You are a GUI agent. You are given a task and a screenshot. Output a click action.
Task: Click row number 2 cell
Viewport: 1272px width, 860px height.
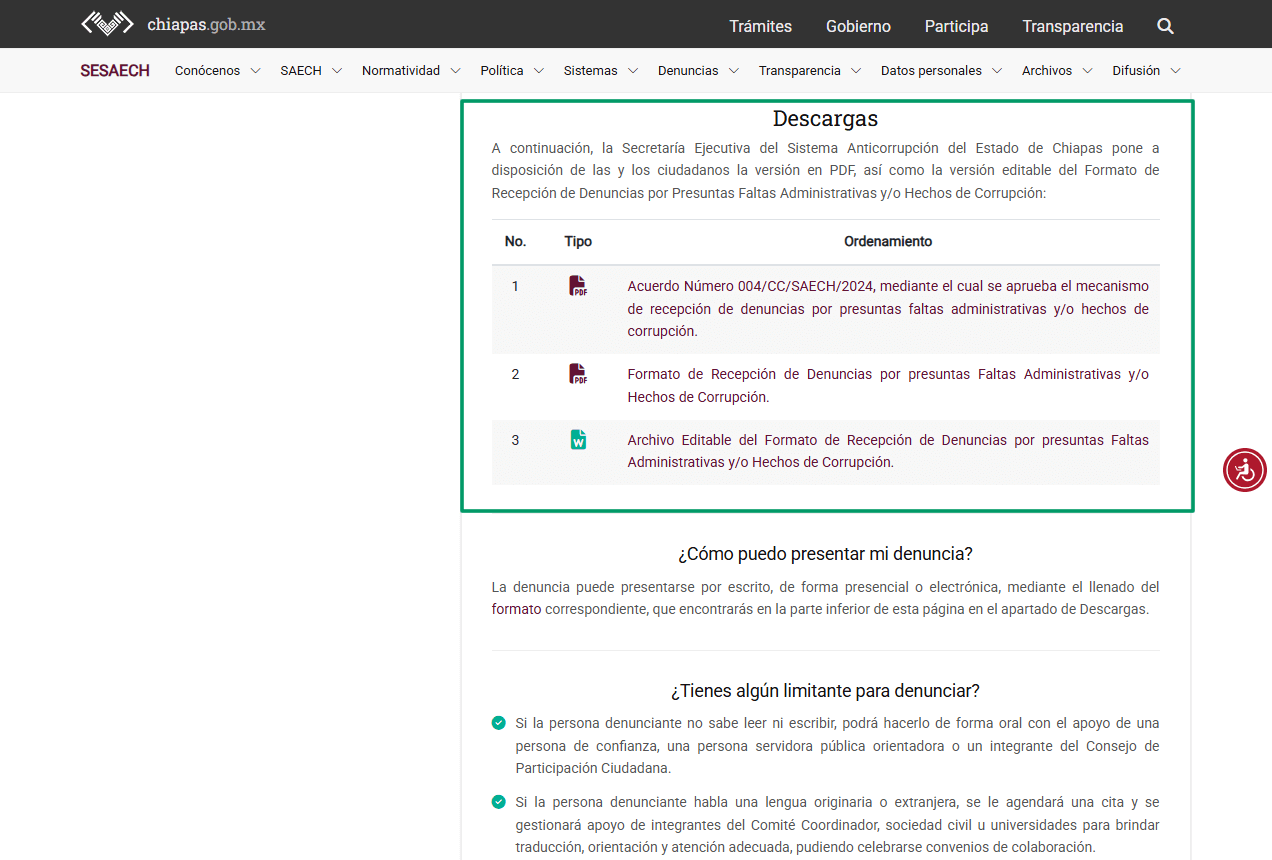[515, 374]
